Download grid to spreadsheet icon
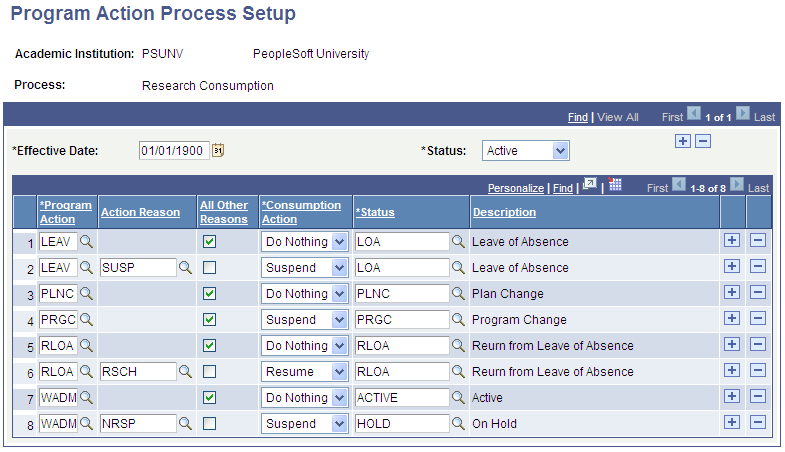785x452 pixels. (x=615, y=185)
